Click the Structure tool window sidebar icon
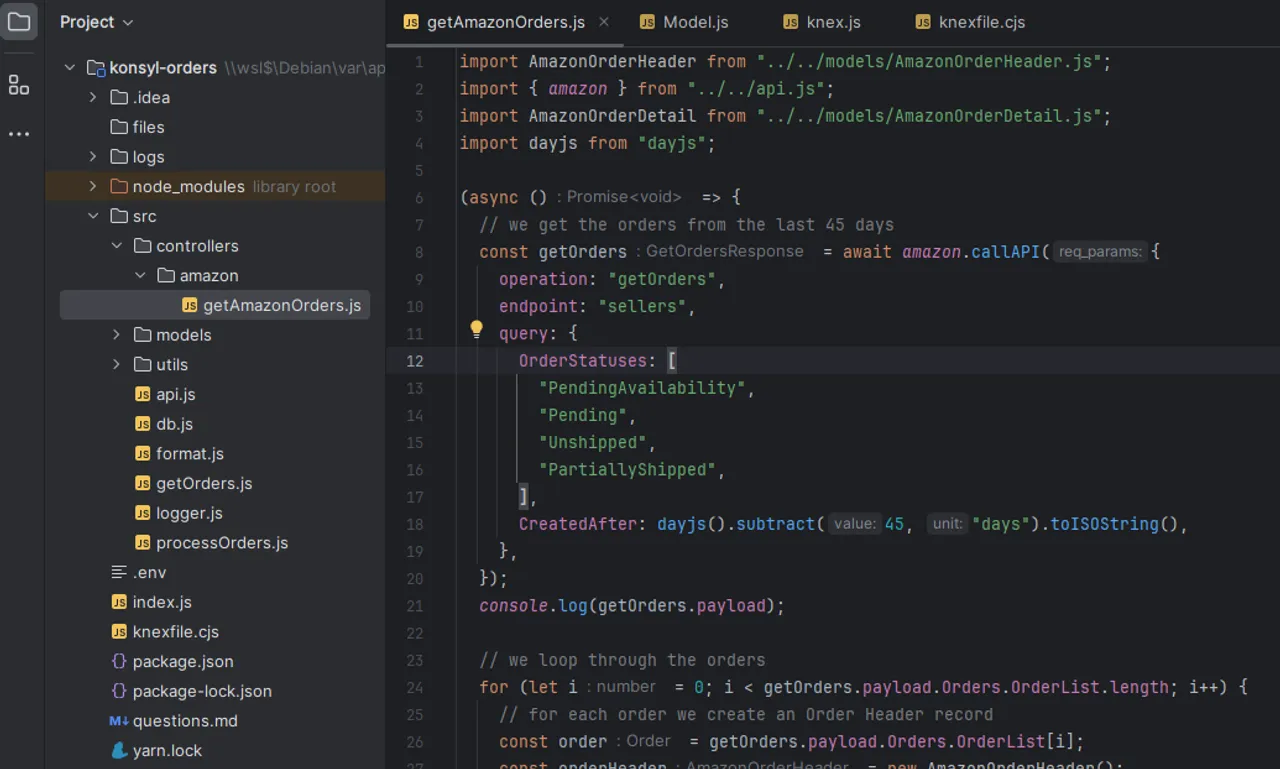 pos(18,86)
